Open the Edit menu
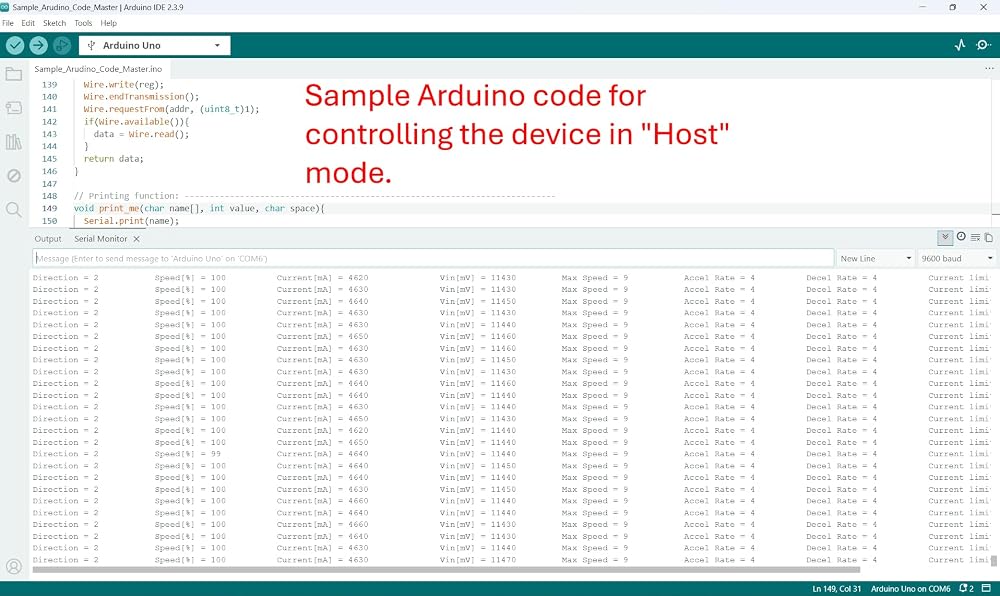The width and height of the screenshot is (1000, 596). click(x=28, y=23)
